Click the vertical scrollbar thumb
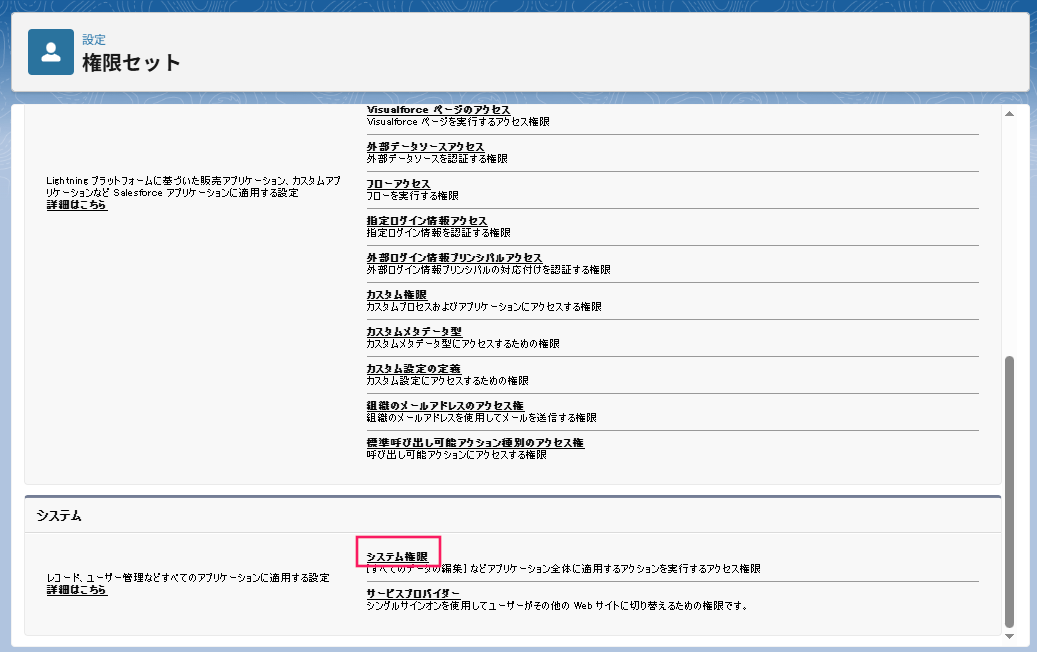The width and height of the screenshot is (1037, 652). tap(1009, 491)
